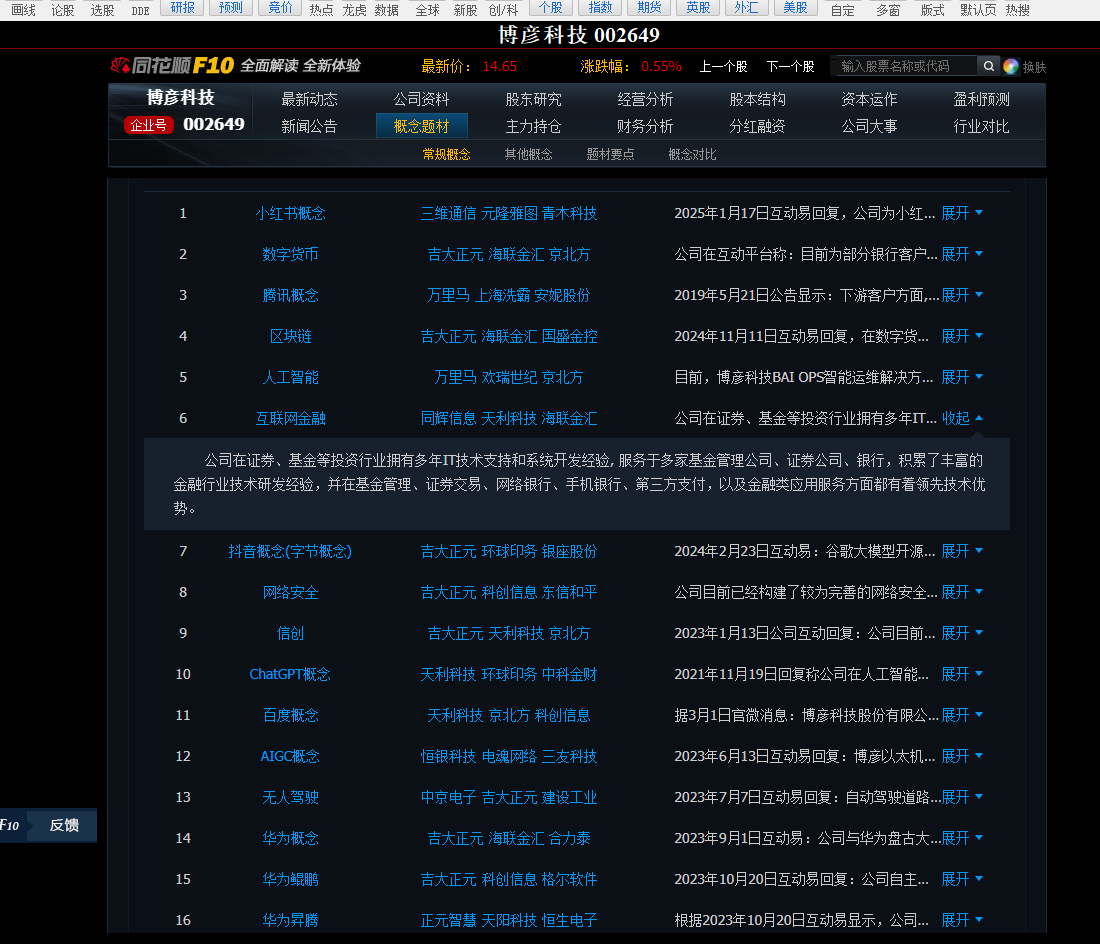Click the colorful skin-change icon
Screen dimensions: 1100x944
pos(1010,66)
